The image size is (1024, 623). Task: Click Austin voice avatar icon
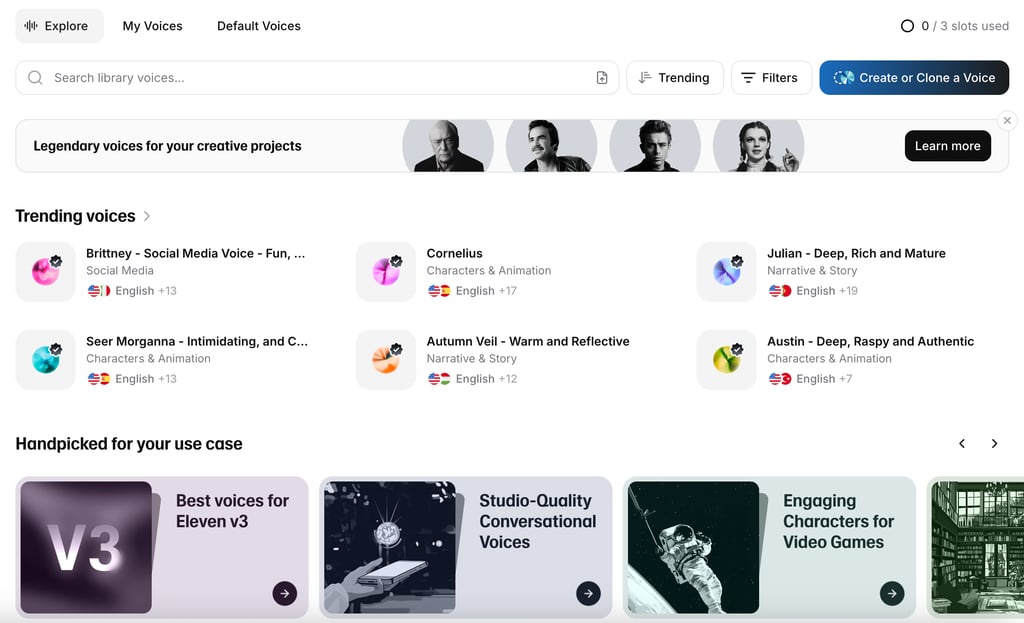(727, 359)
